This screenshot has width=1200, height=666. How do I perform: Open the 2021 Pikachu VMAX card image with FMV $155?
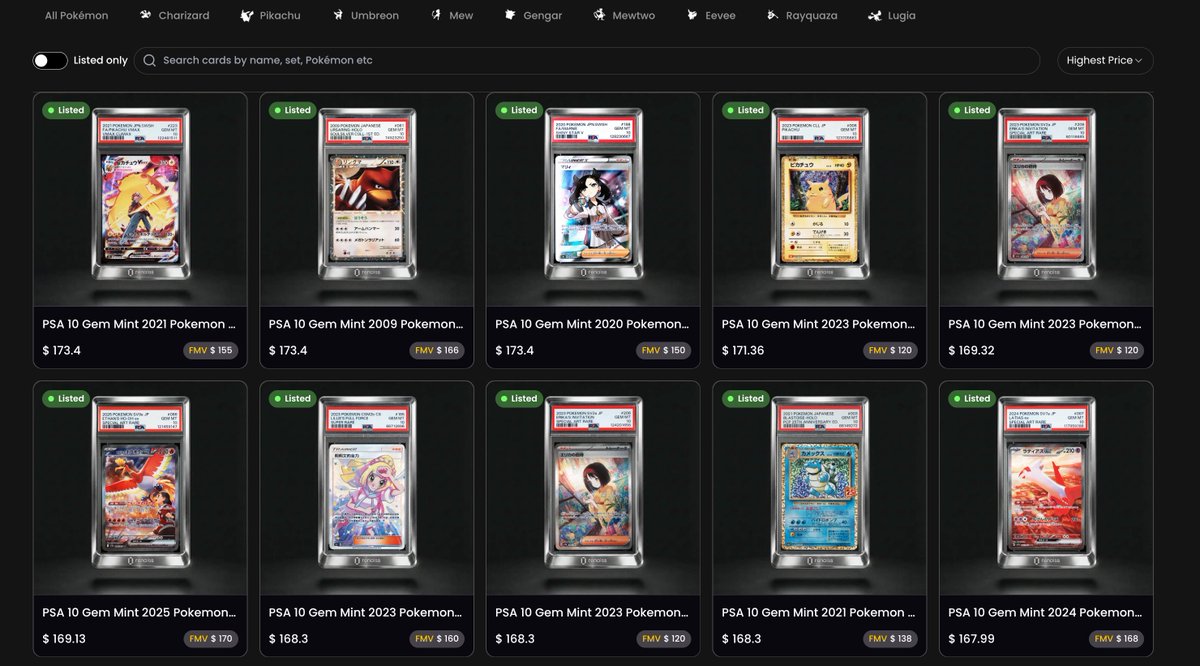pos(140,200)
